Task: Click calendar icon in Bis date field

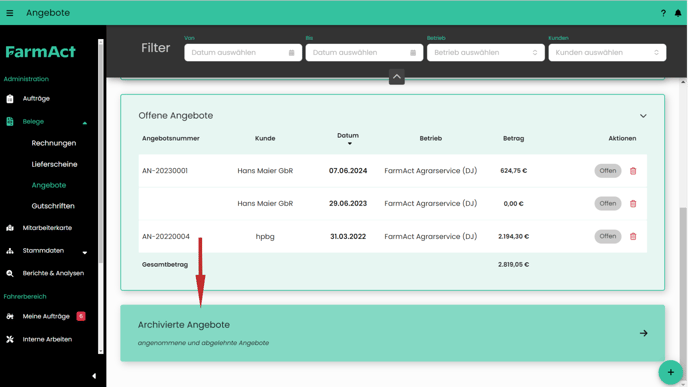Action: [x=413, y=53]
